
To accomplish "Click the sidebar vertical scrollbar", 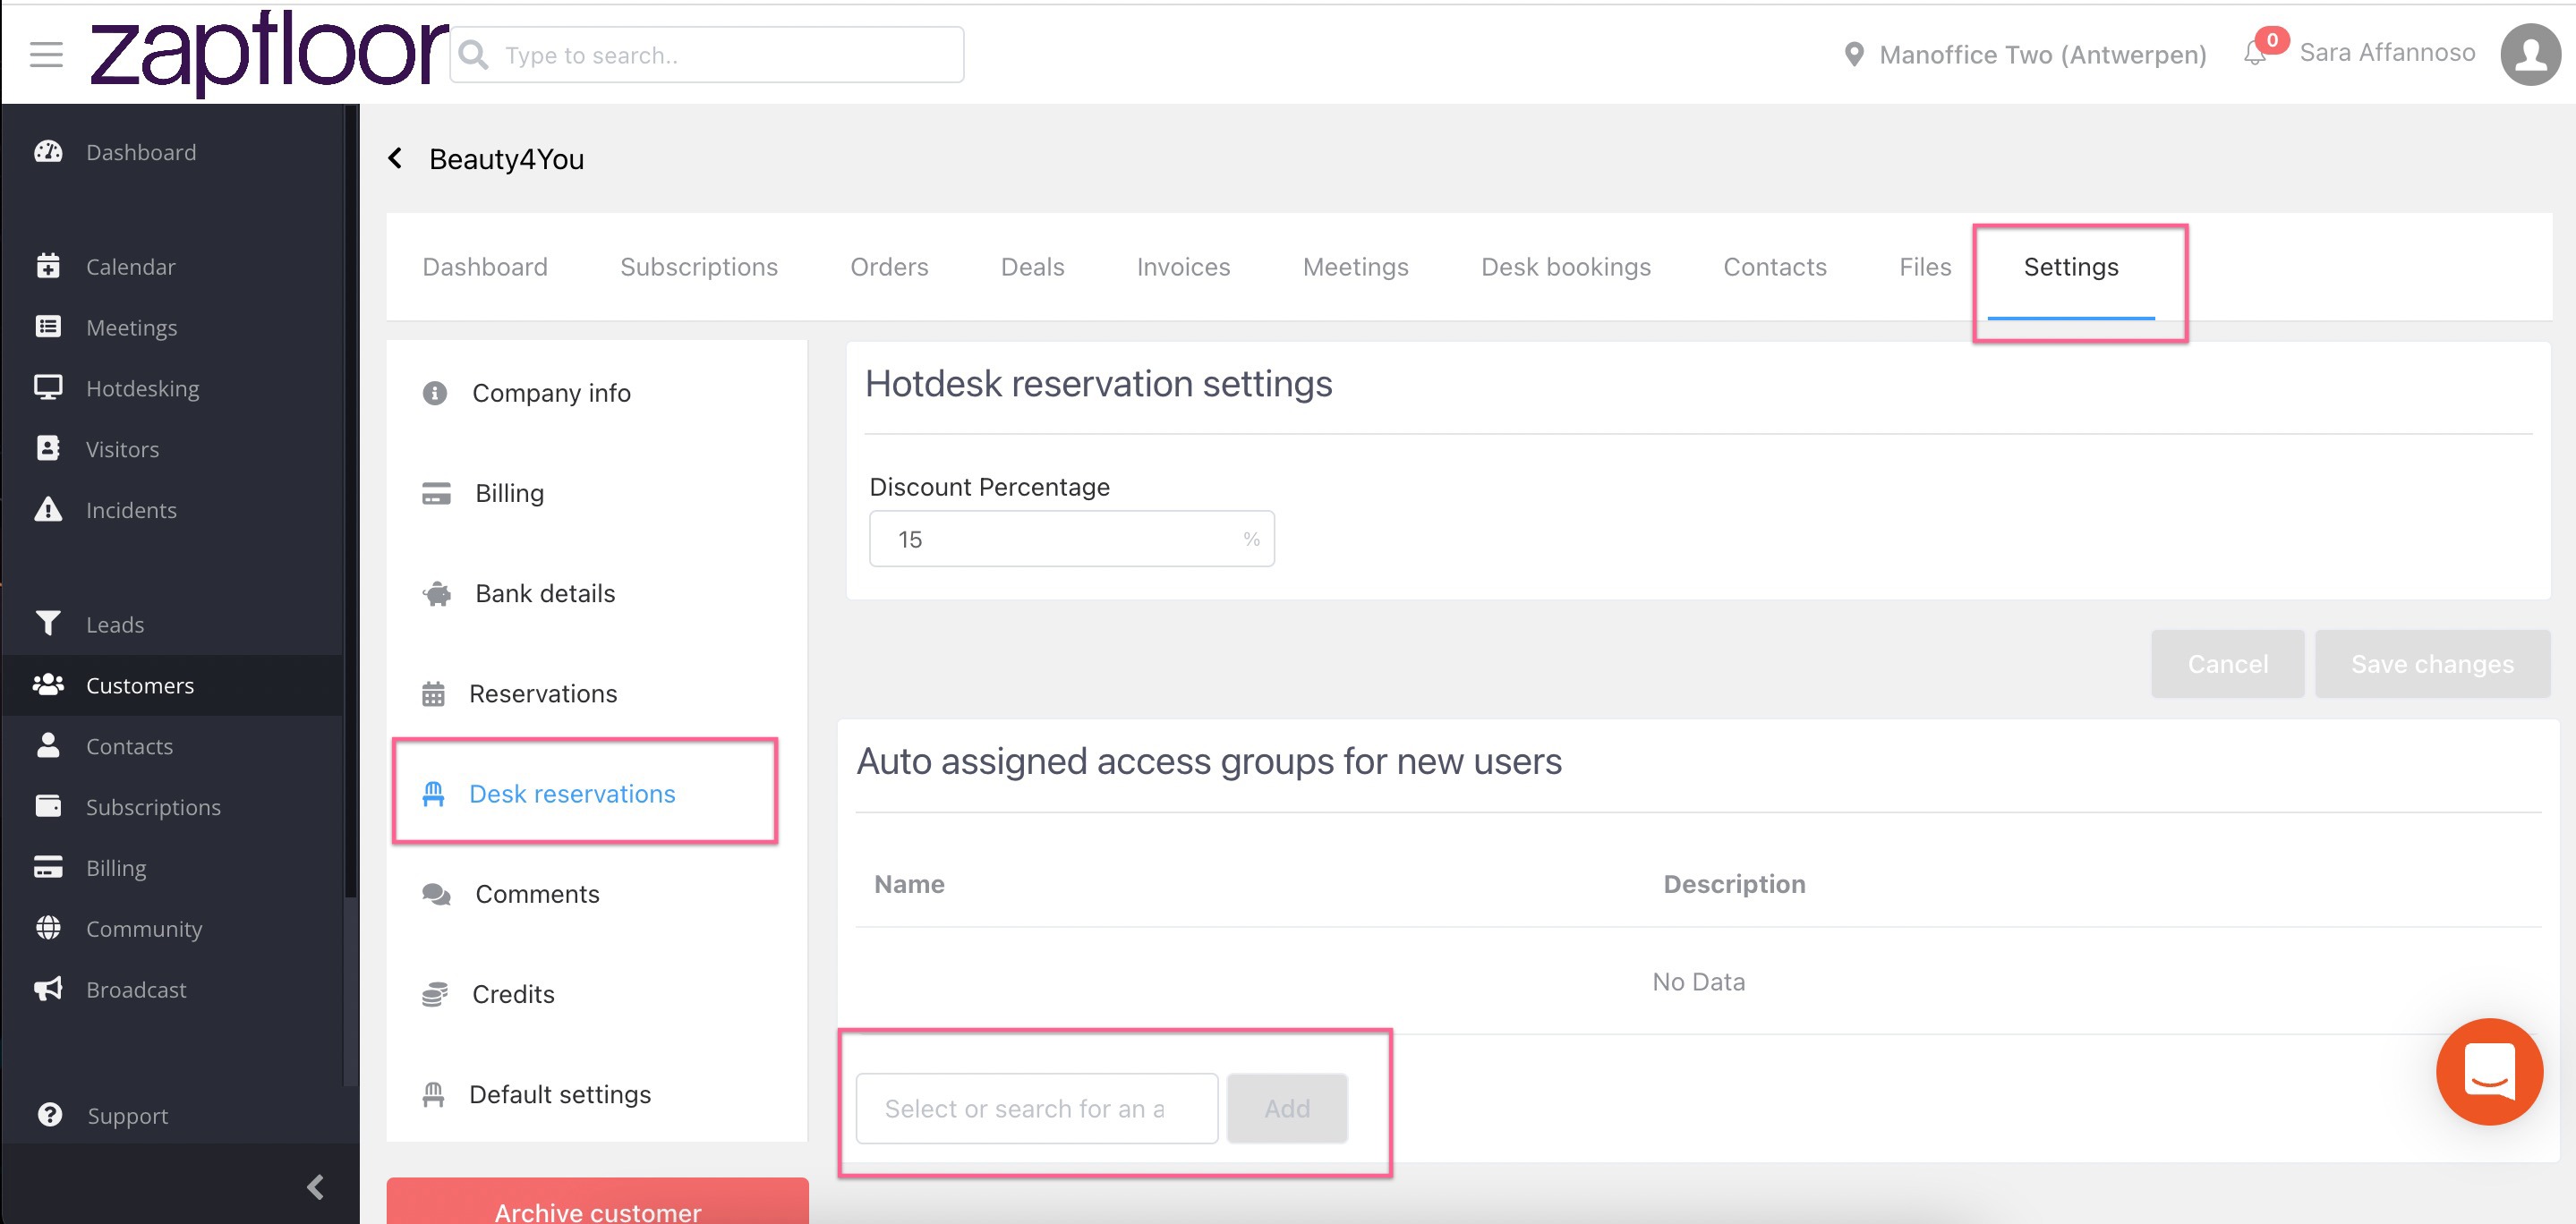I will (350, 500).
